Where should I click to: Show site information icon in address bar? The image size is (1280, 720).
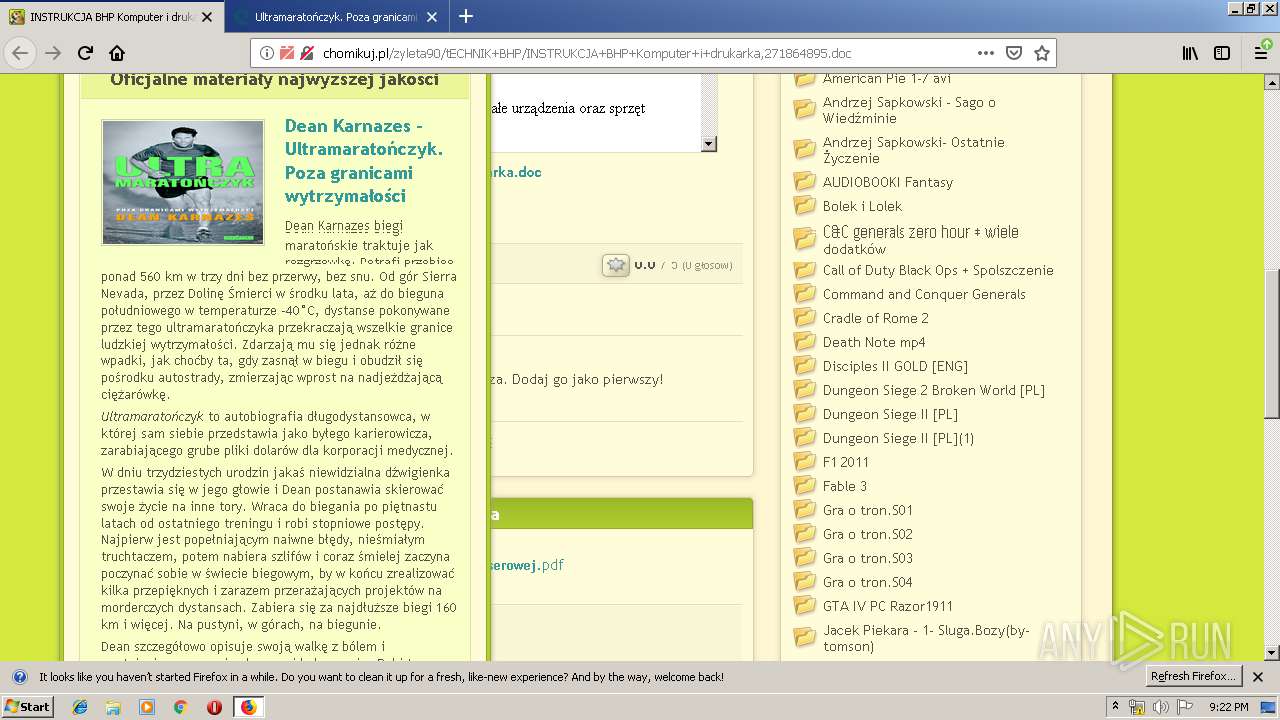click(x=266, y=53)
